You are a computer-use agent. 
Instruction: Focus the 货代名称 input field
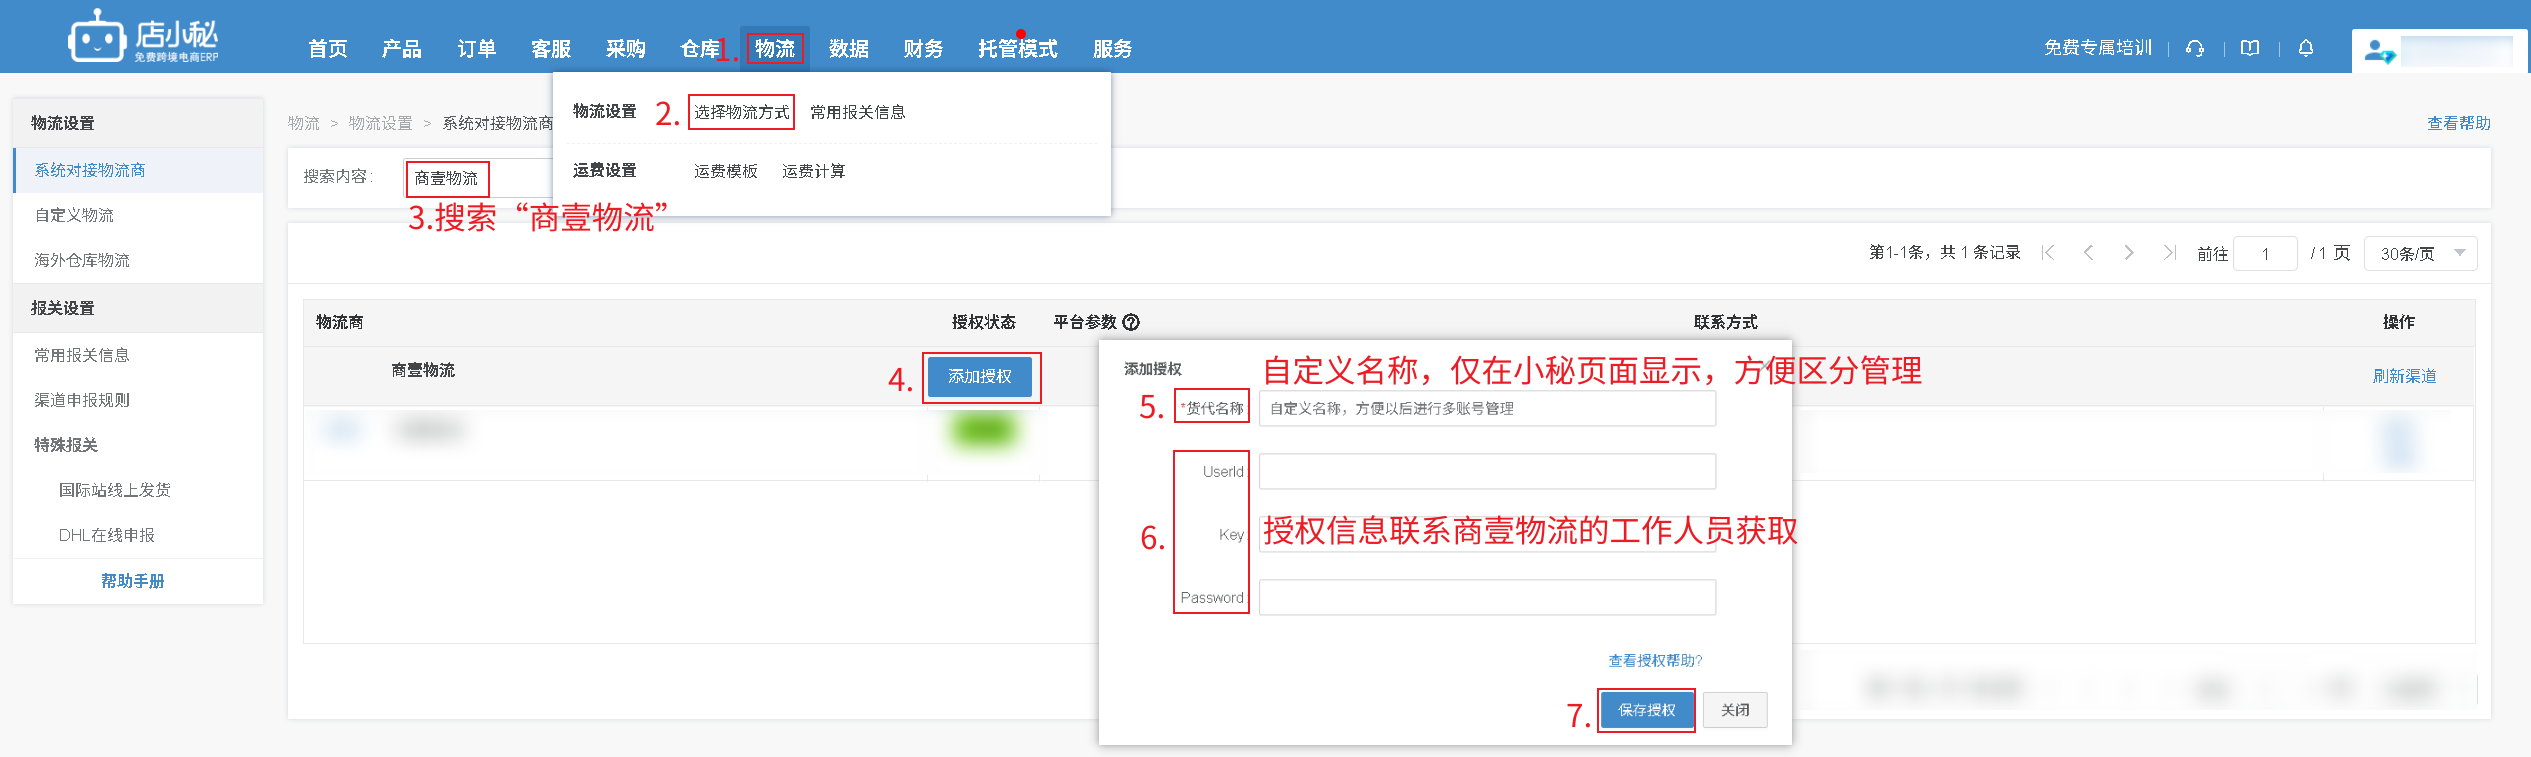pos(1487,408)
